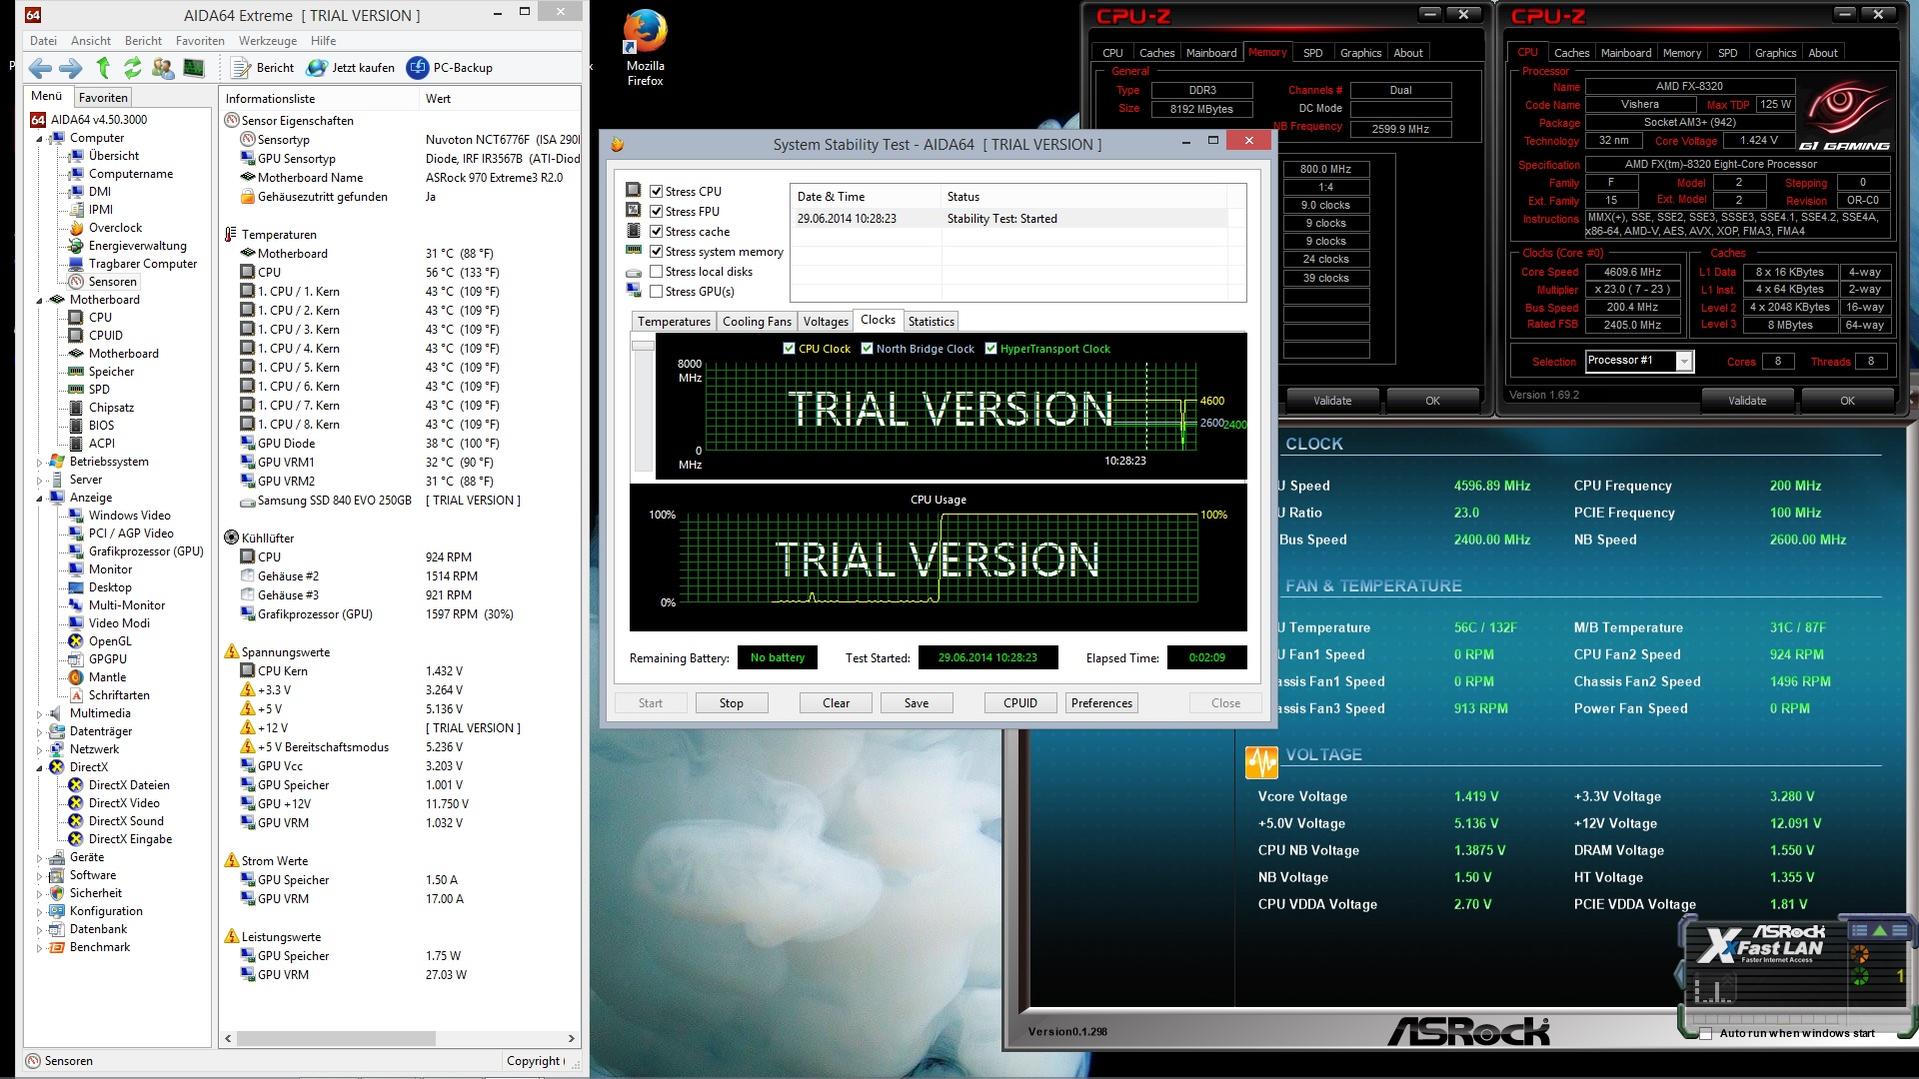Image resolution: width=1919 pixels, height=1079 pixels.
Task: Select Sensoren in the Computer tree
Action: click(x=112, y=282)
